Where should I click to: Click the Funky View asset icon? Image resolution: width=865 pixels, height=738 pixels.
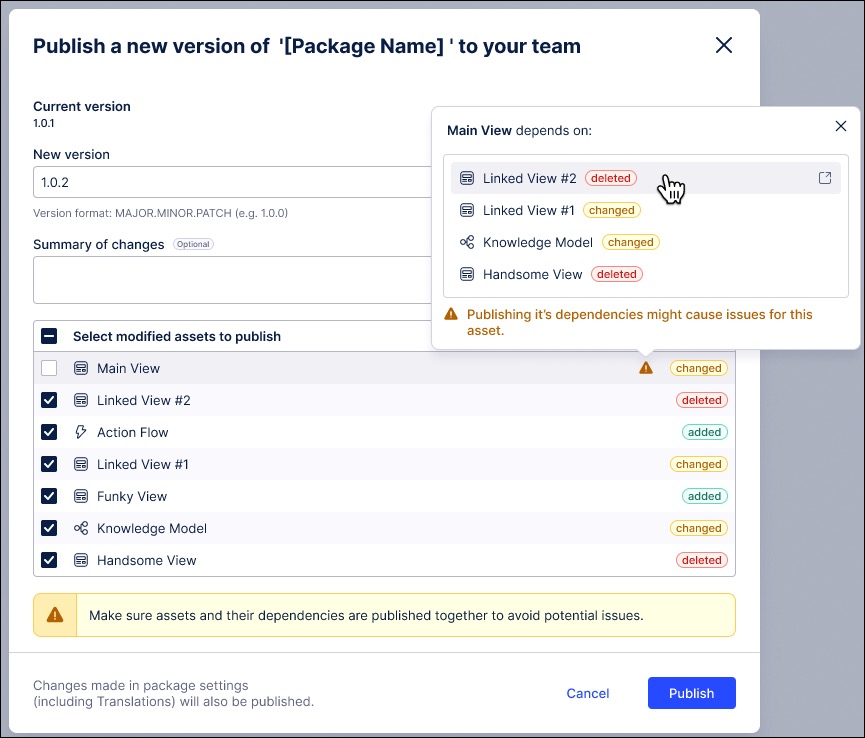click(x=81, y=496)
